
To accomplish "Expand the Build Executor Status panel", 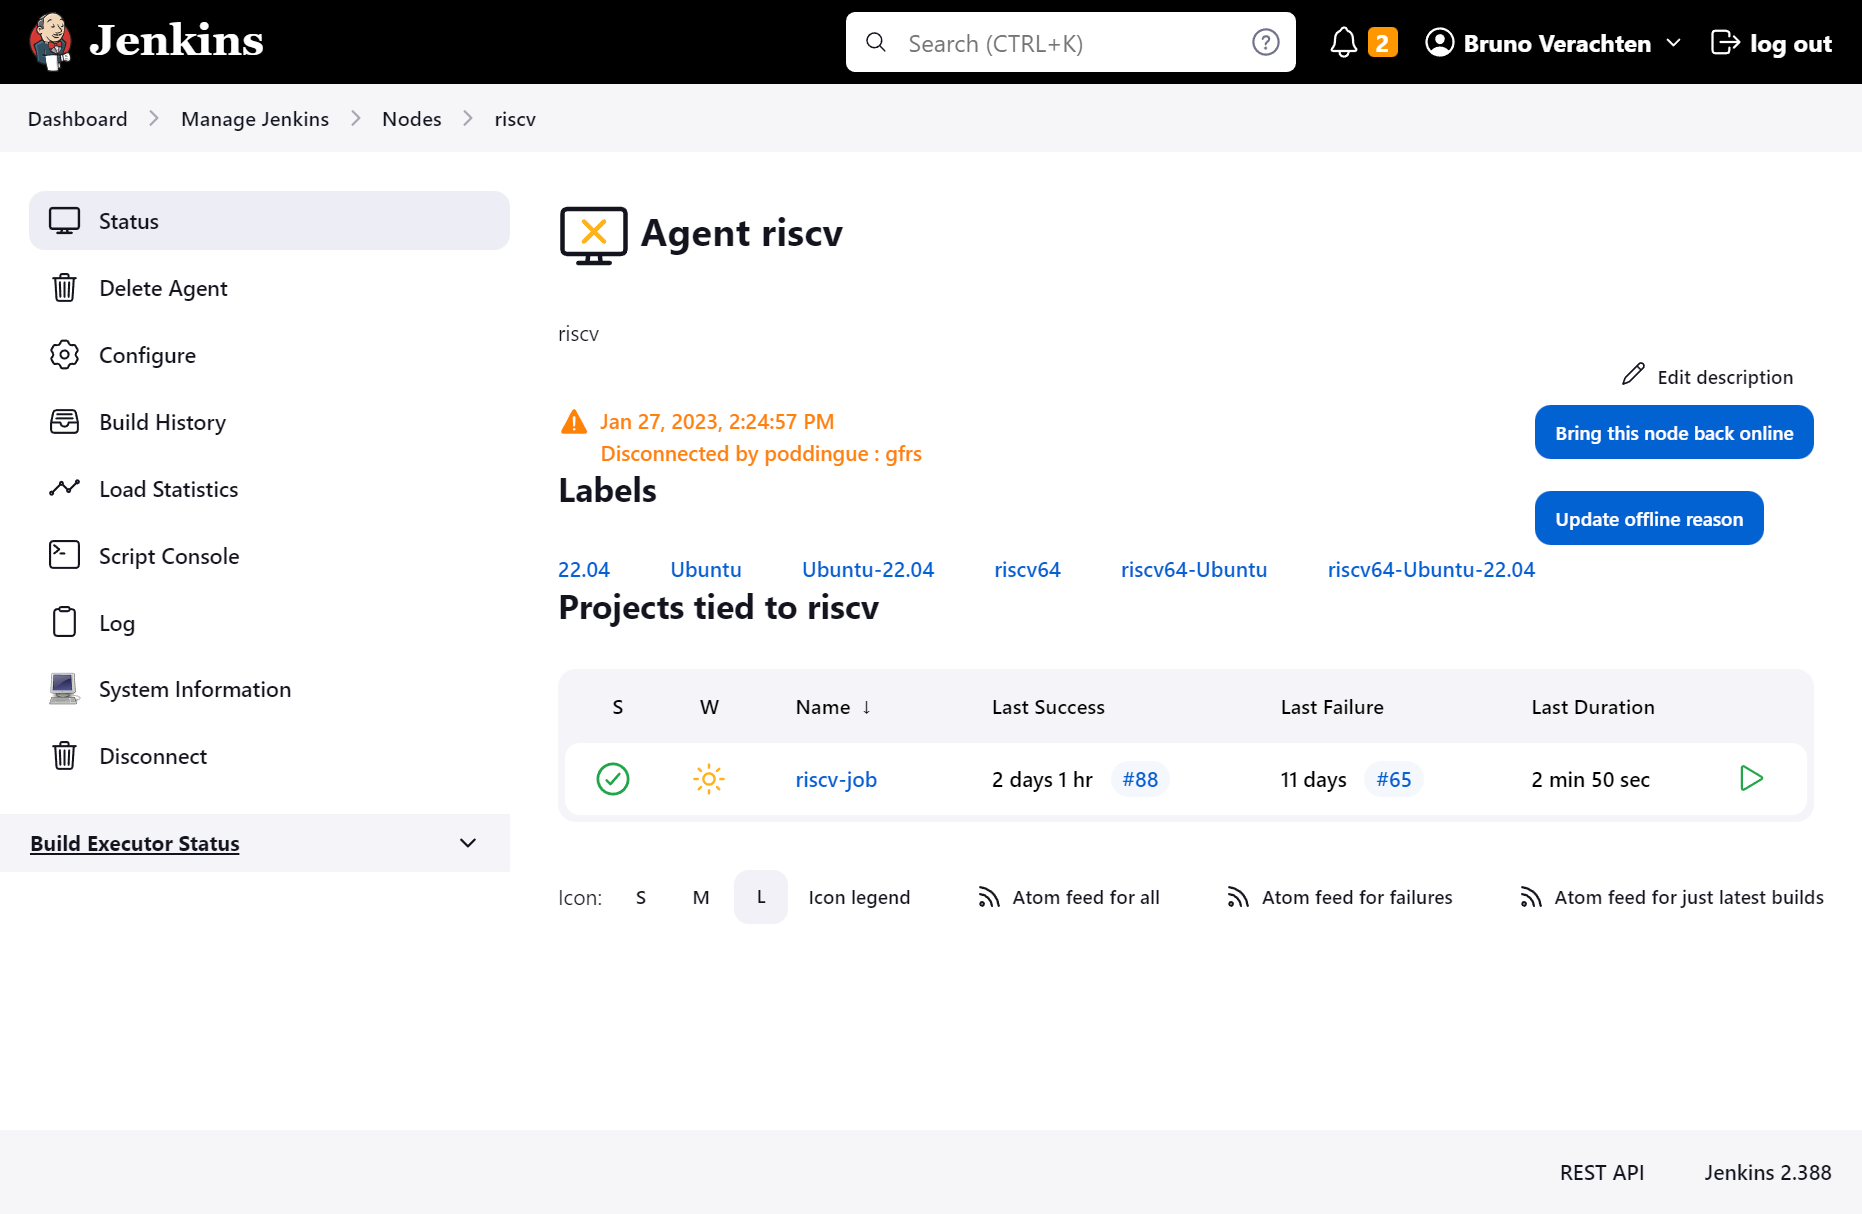I will 467,843.
